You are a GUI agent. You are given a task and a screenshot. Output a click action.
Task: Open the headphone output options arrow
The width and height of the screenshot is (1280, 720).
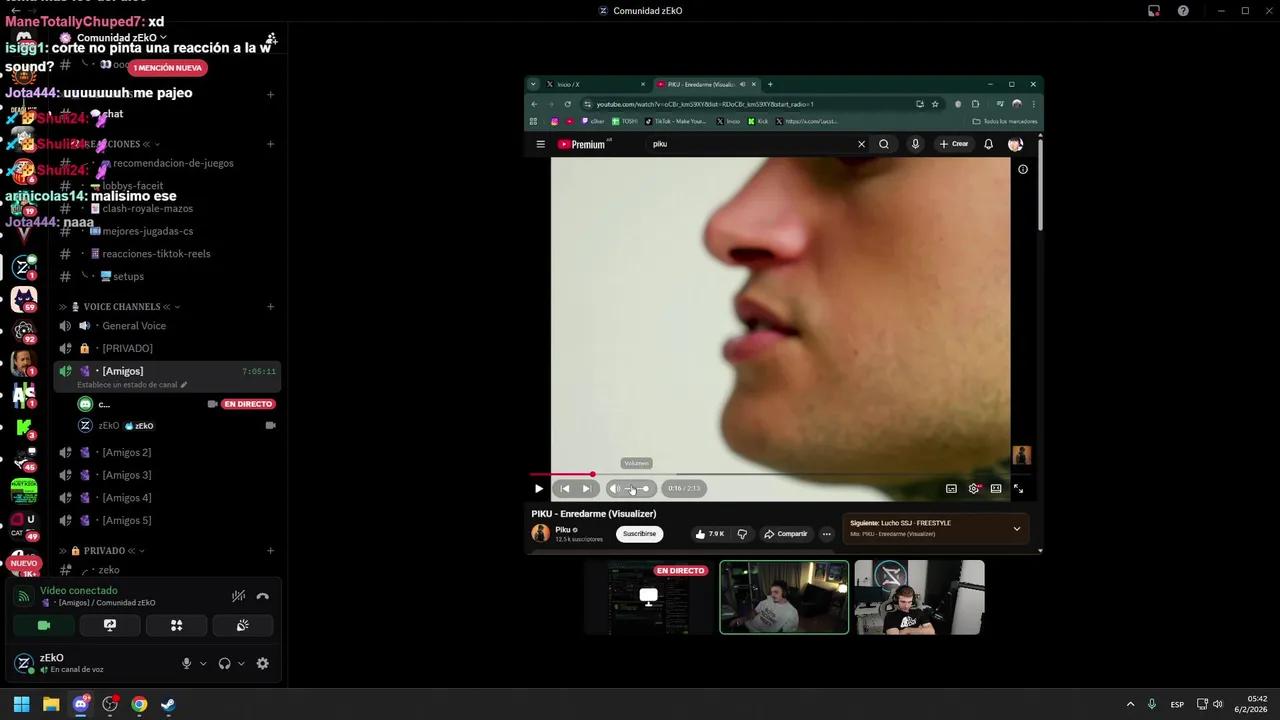pyautogui.click(x=241, y=663)
